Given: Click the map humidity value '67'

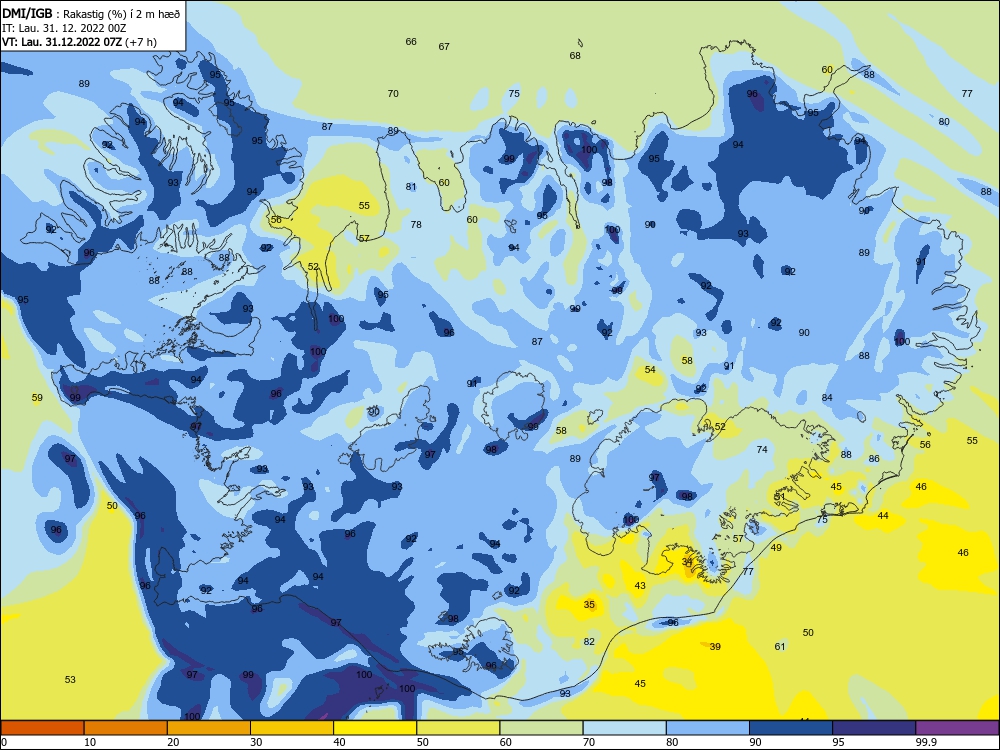Looking at the screenshot, I should tap(444, 47).
